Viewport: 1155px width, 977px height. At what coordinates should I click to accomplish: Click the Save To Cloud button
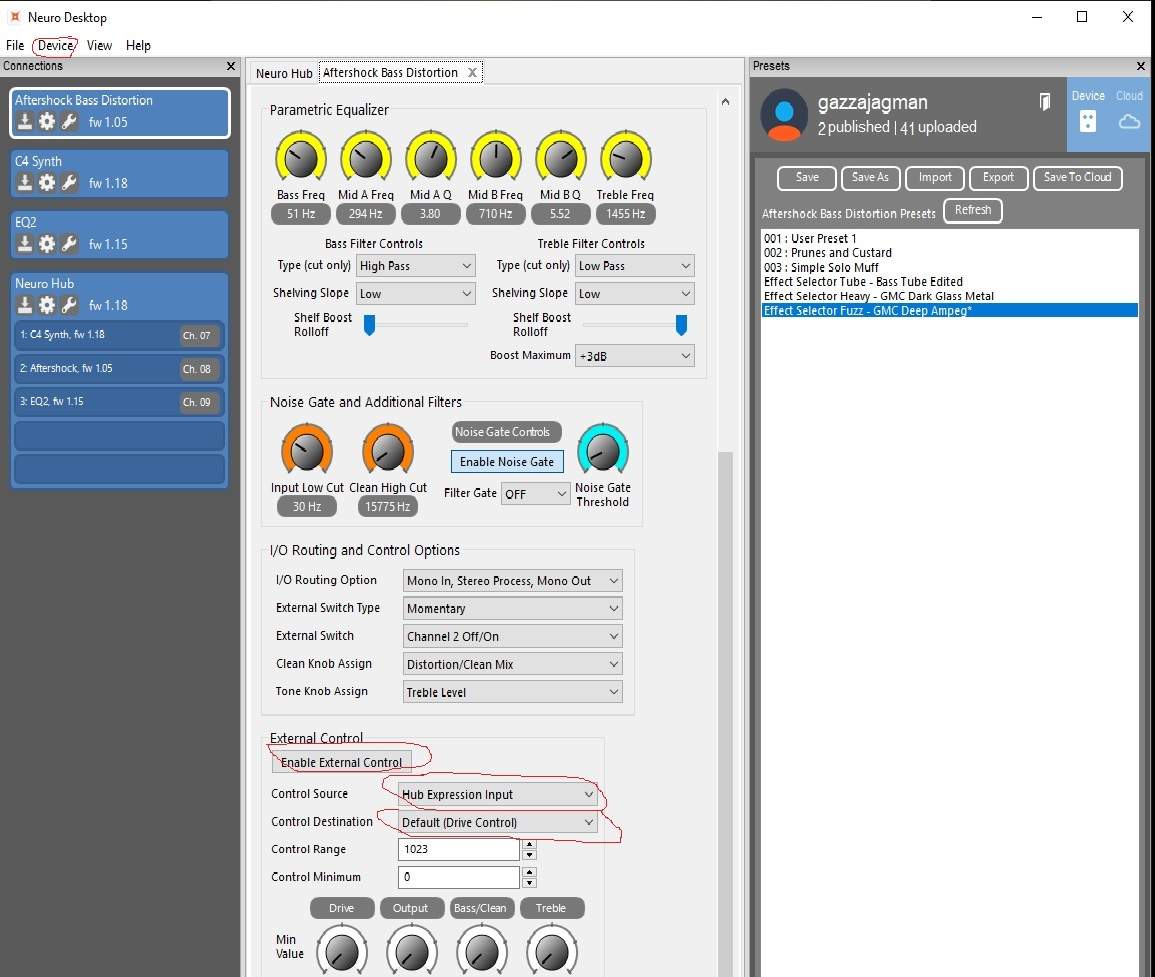tap(1077, 178)
